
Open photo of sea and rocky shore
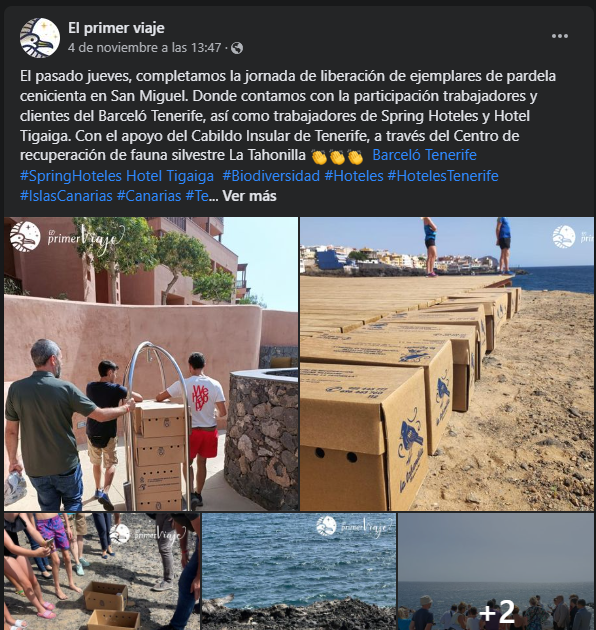tap(299, 571)
